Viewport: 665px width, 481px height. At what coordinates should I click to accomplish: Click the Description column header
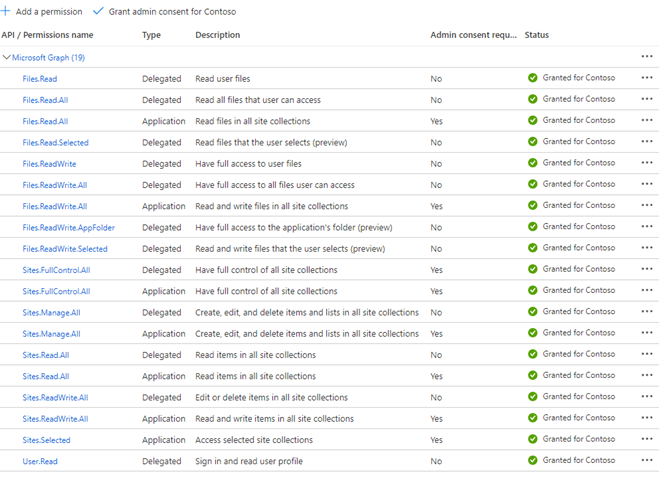(x=218, y=35)
